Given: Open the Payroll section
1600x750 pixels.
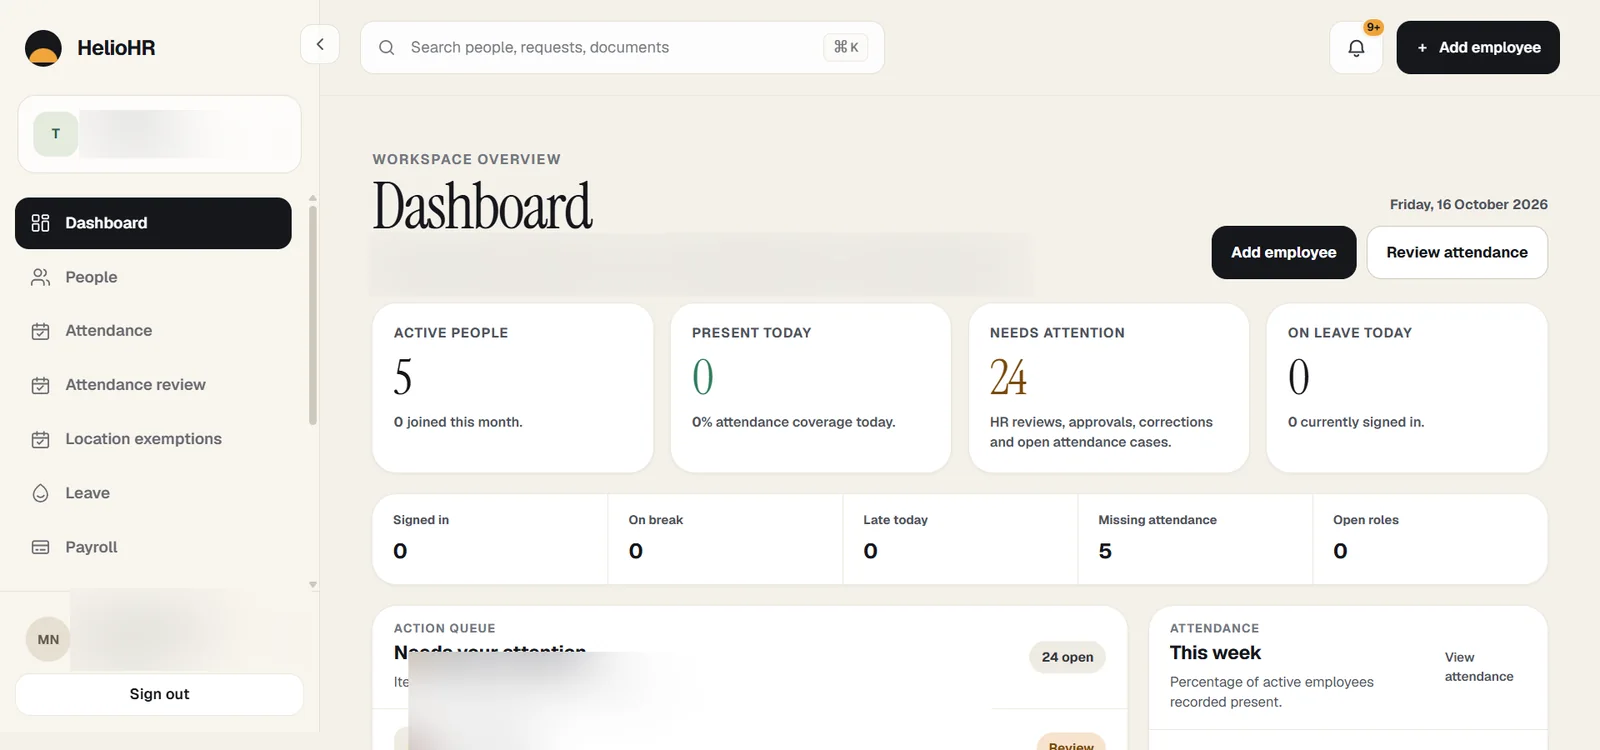Looking at the screenshot, I should click(153, 547).
